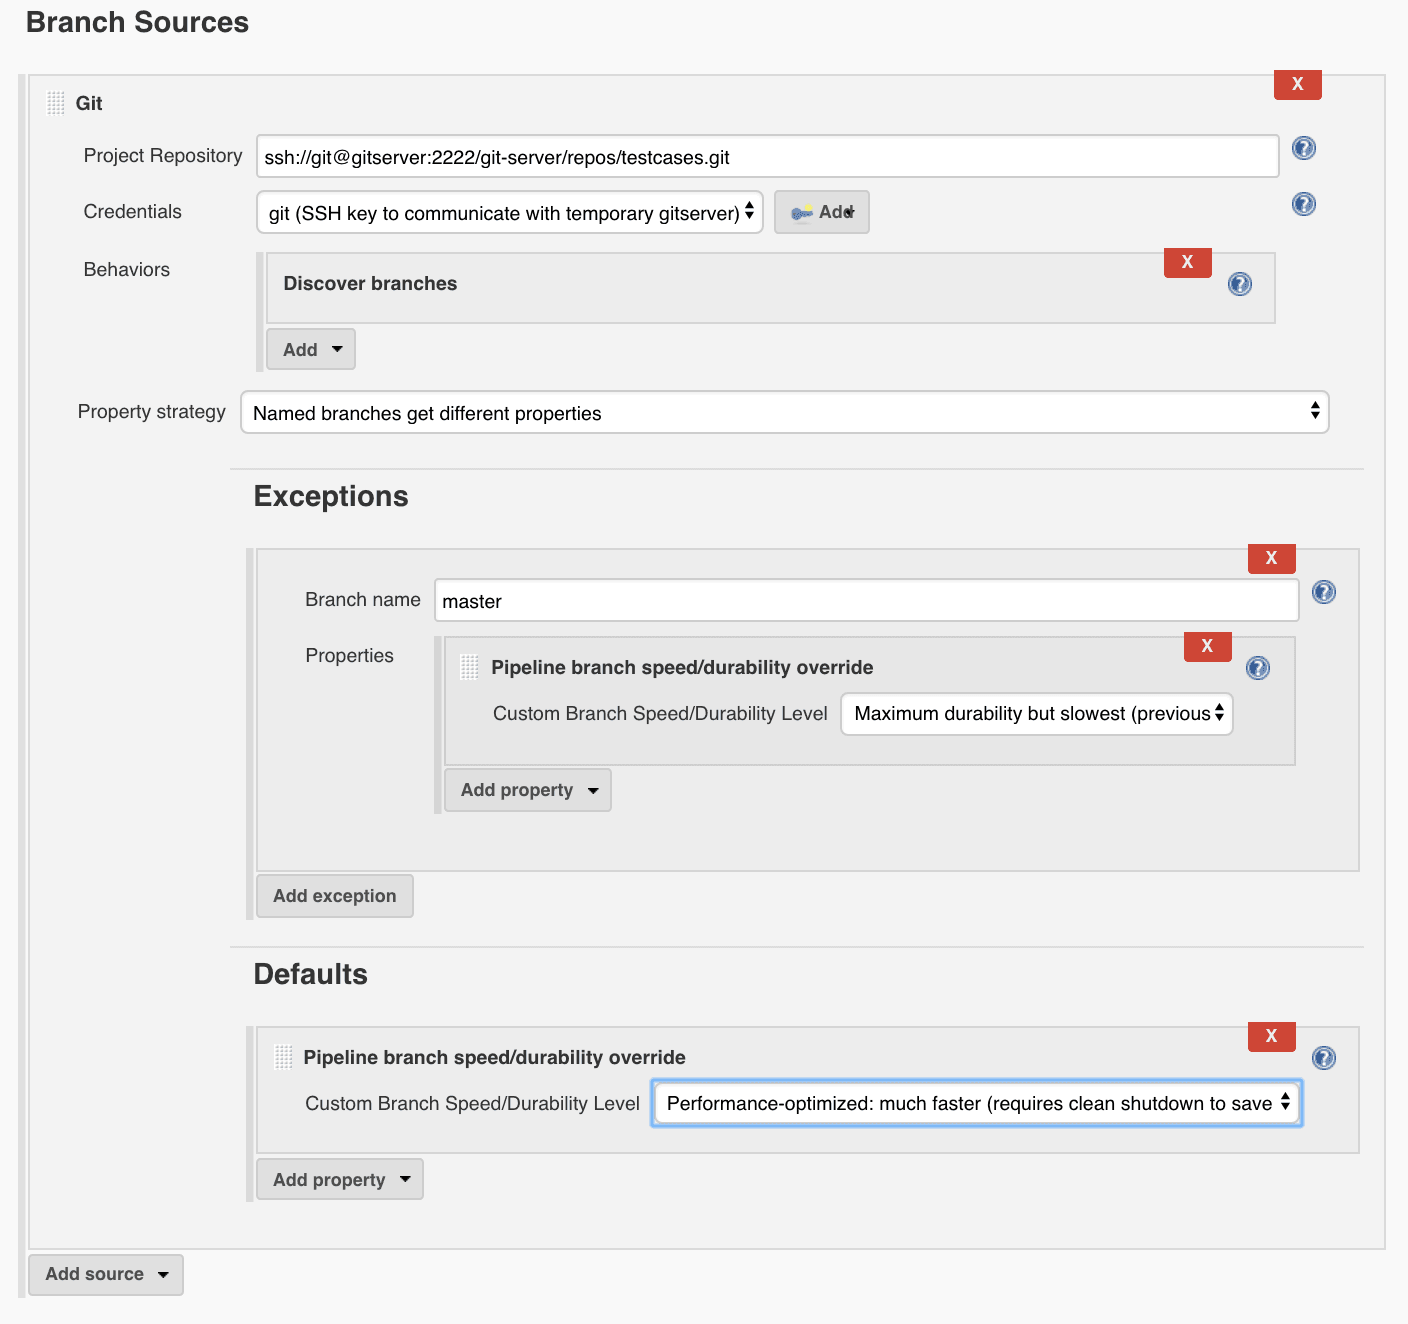The width and height of the screenshot is (1408, 1324).
Task: Open the Credentials selection dropdown
Action: pyautogui.click(x=509, y=213)
